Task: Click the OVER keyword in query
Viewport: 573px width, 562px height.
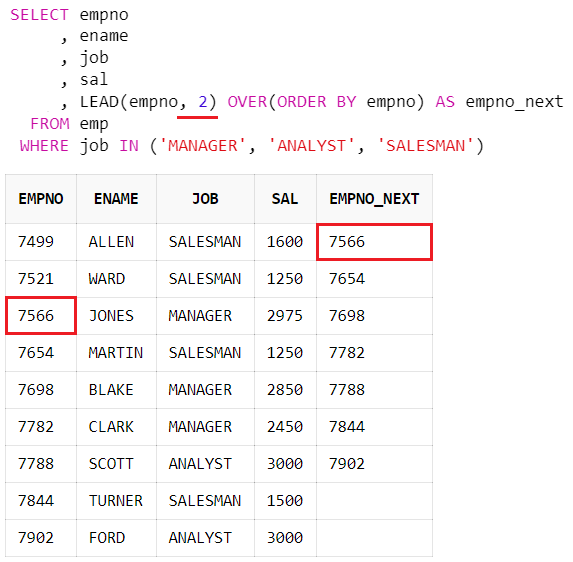Action: pos(247,102)
